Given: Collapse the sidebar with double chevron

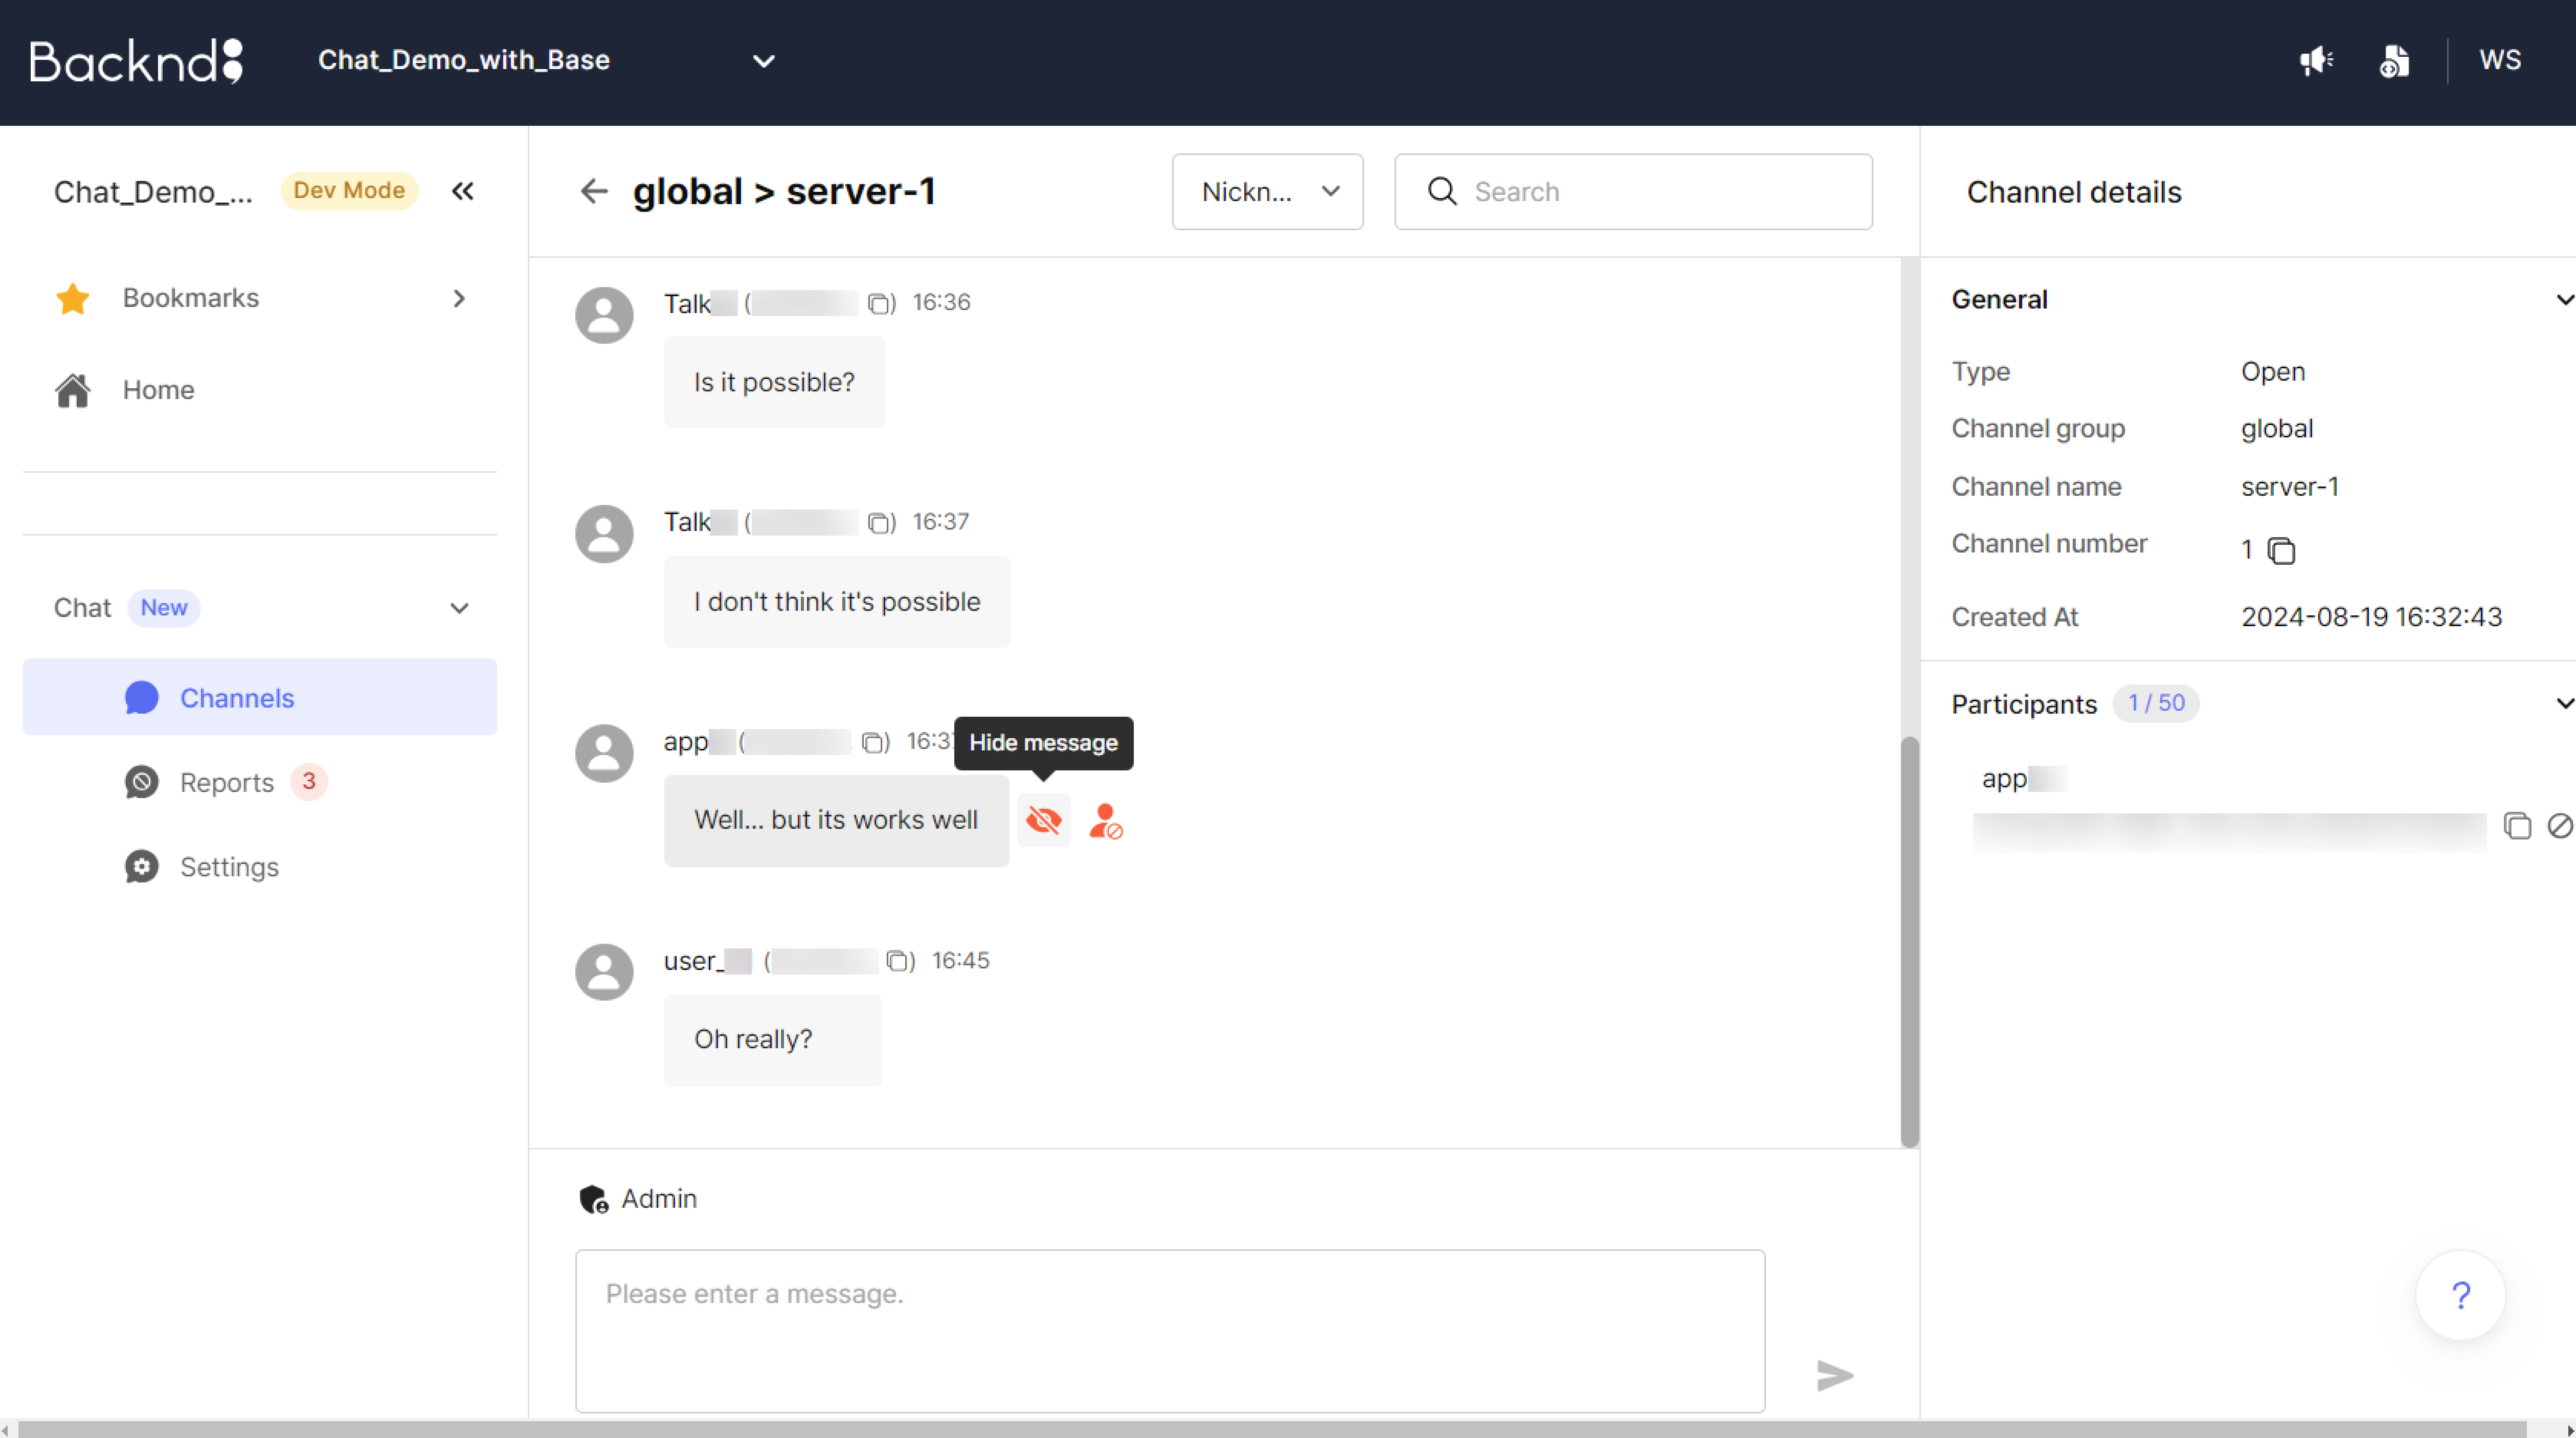Looking at the screenshot, I should click(462, 191).
